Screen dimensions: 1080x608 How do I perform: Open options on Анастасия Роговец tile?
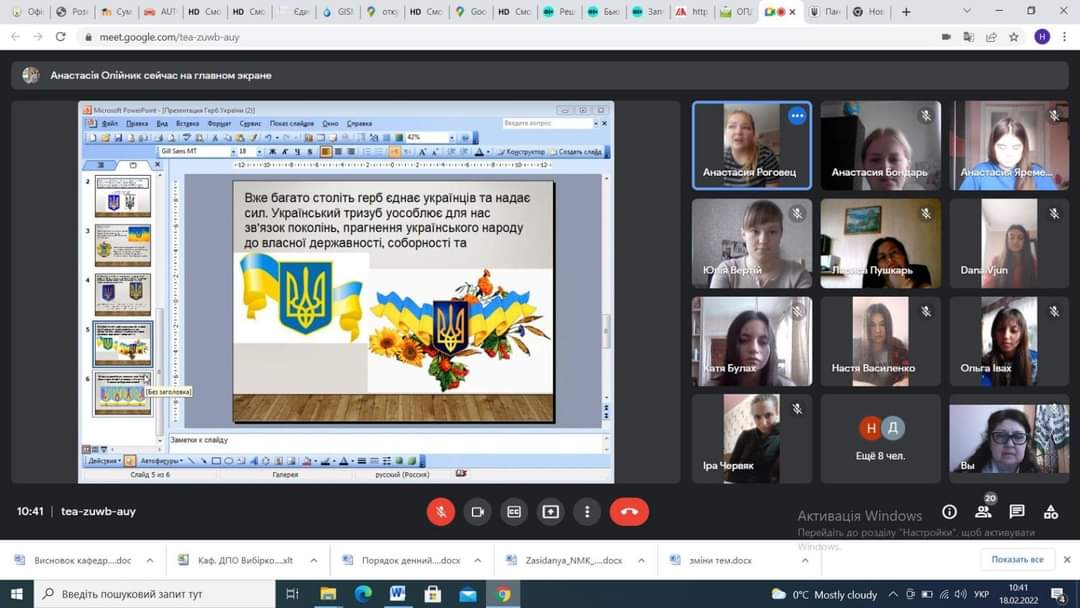[x=797, y=116]
